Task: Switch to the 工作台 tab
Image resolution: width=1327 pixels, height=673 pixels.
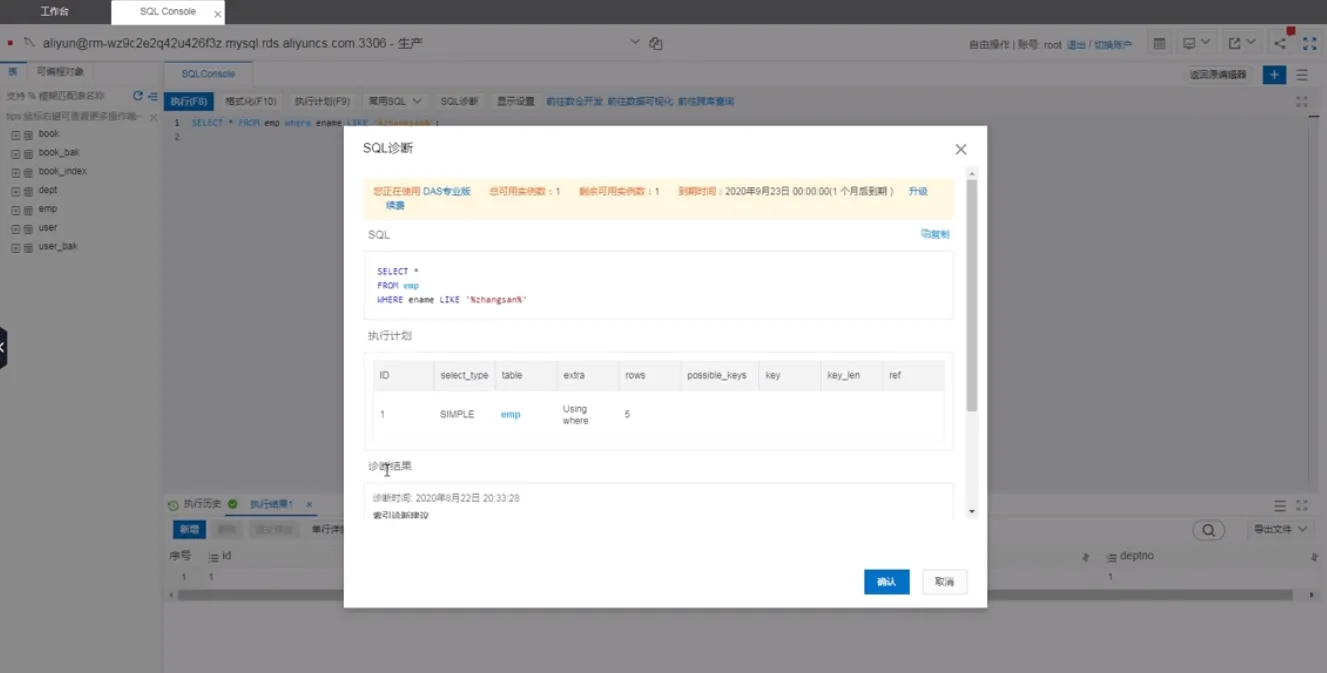Action: click(53, 12)
